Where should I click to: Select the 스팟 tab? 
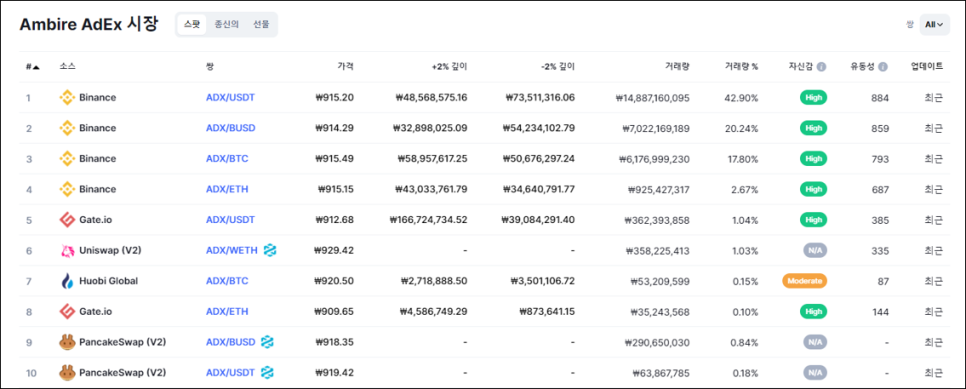point(192,25)
